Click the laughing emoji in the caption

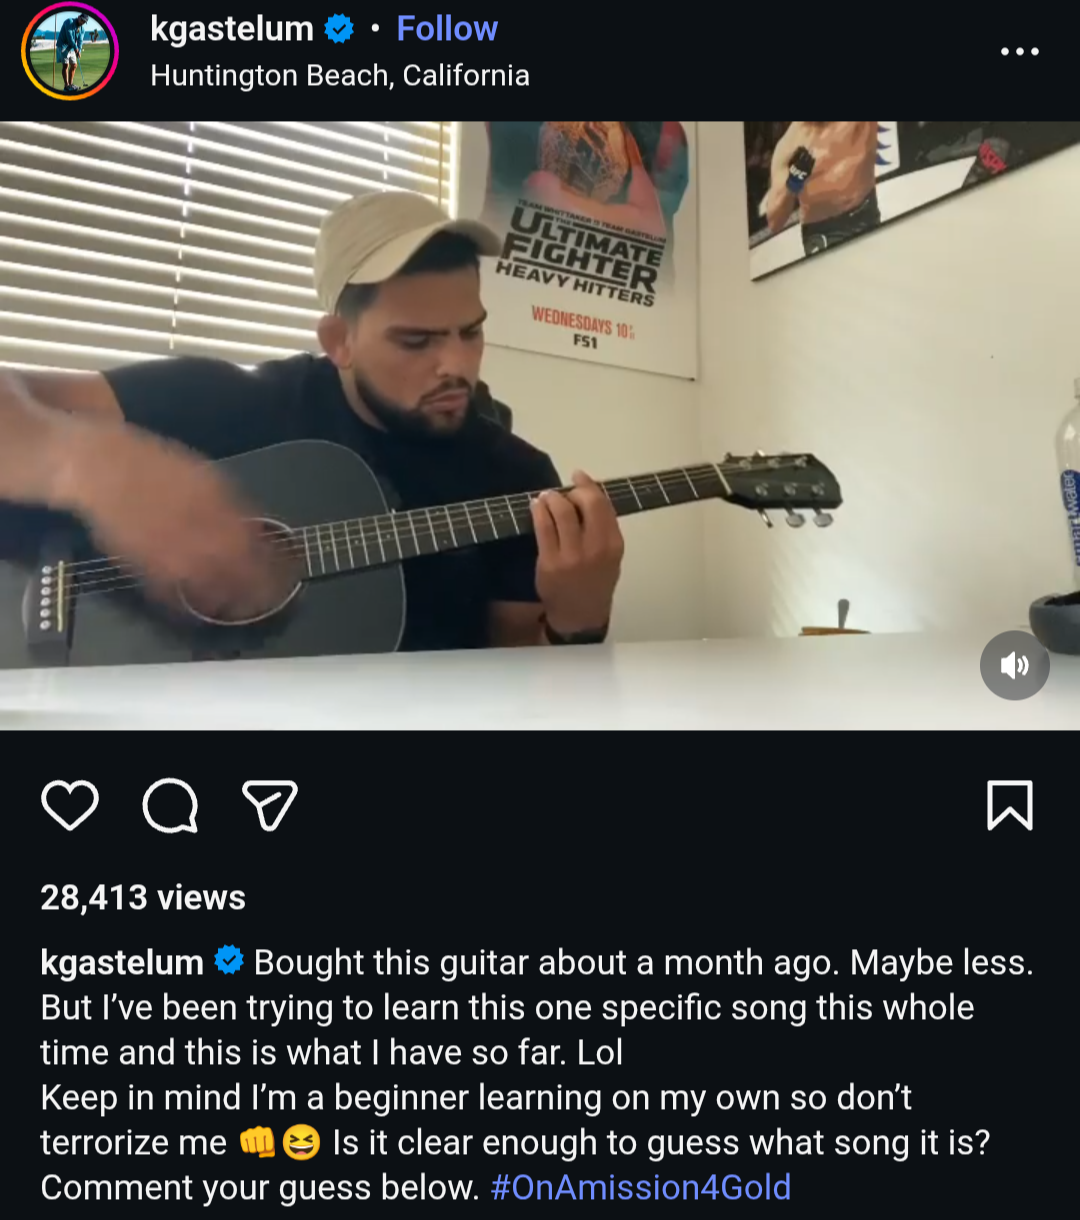click(301, 1142)
